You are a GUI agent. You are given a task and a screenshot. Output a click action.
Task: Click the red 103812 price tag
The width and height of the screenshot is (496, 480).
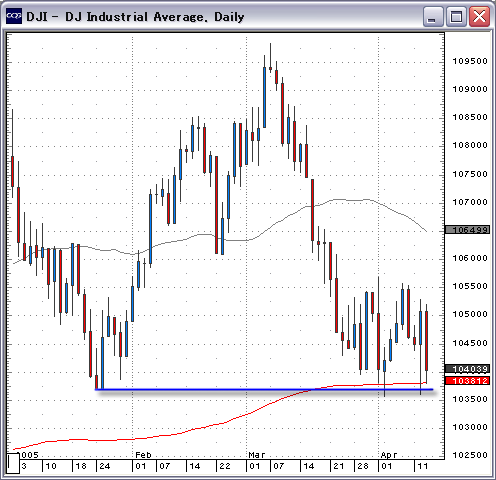(468, 381)
